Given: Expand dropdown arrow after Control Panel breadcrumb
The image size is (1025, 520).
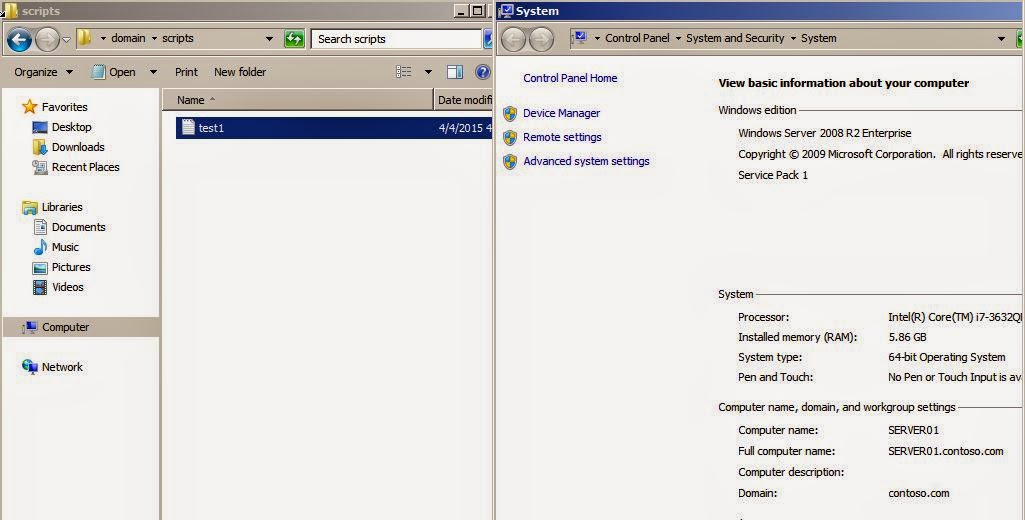Looking at the screenshot, I should coord(678,39).
